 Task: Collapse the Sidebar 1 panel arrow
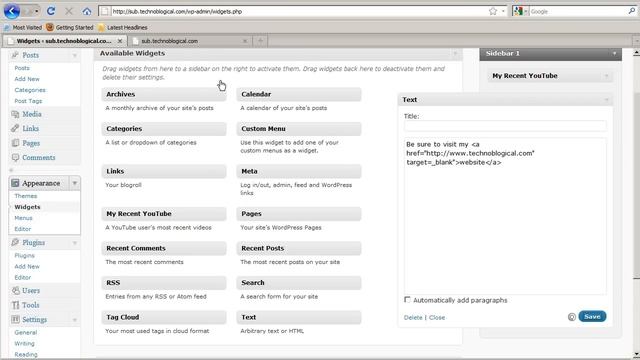pyautogui.click(x=614, y=53)
